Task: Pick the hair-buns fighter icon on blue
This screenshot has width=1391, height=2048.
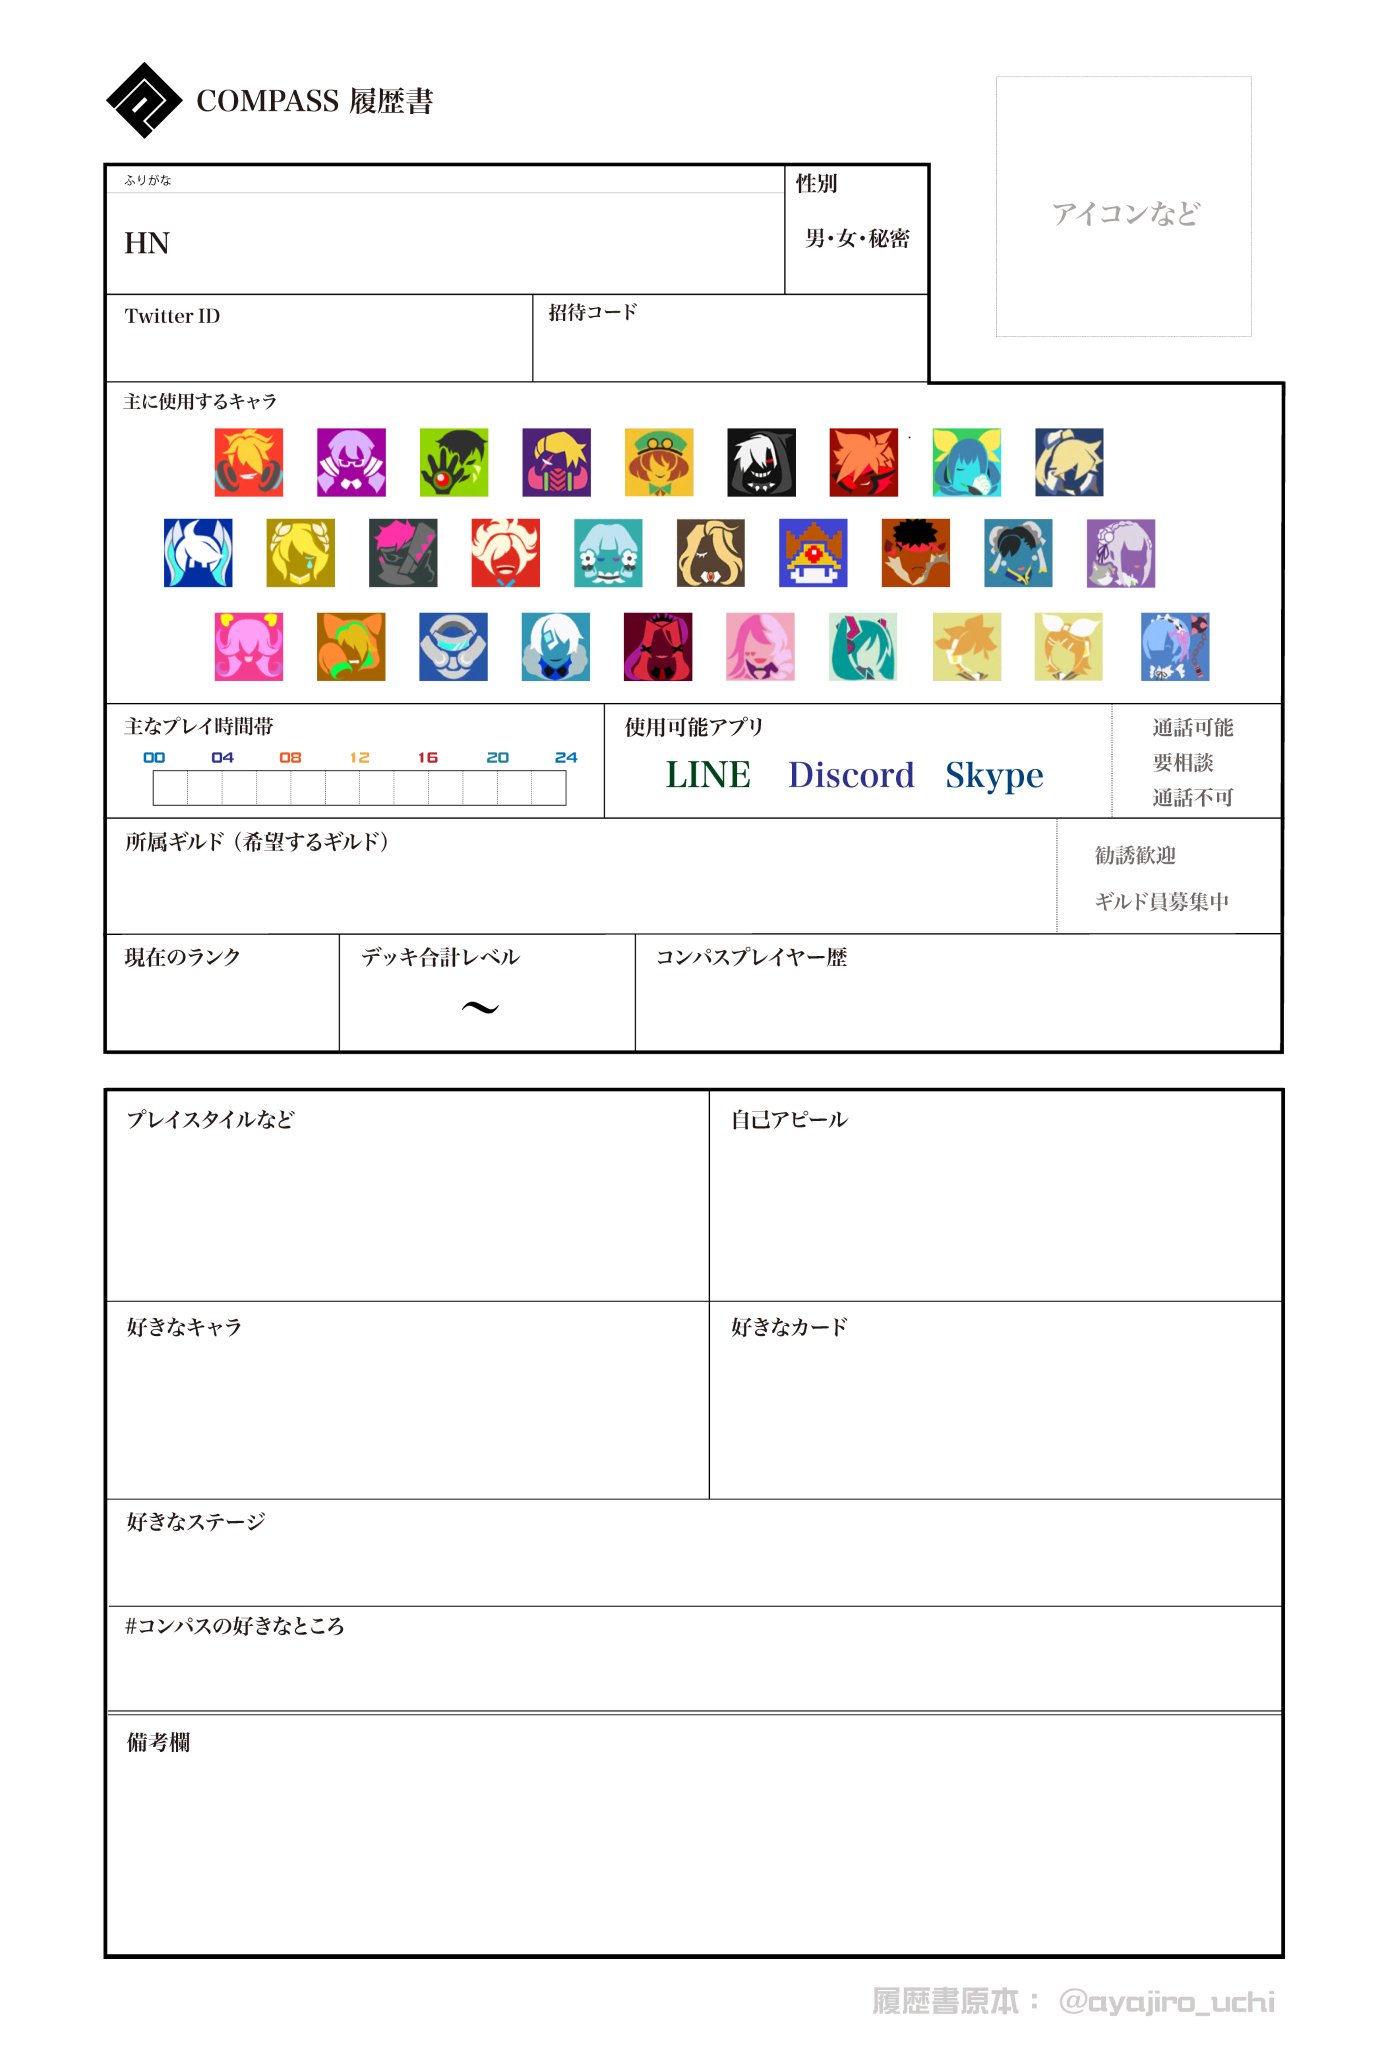Action: coord(1018,552)
